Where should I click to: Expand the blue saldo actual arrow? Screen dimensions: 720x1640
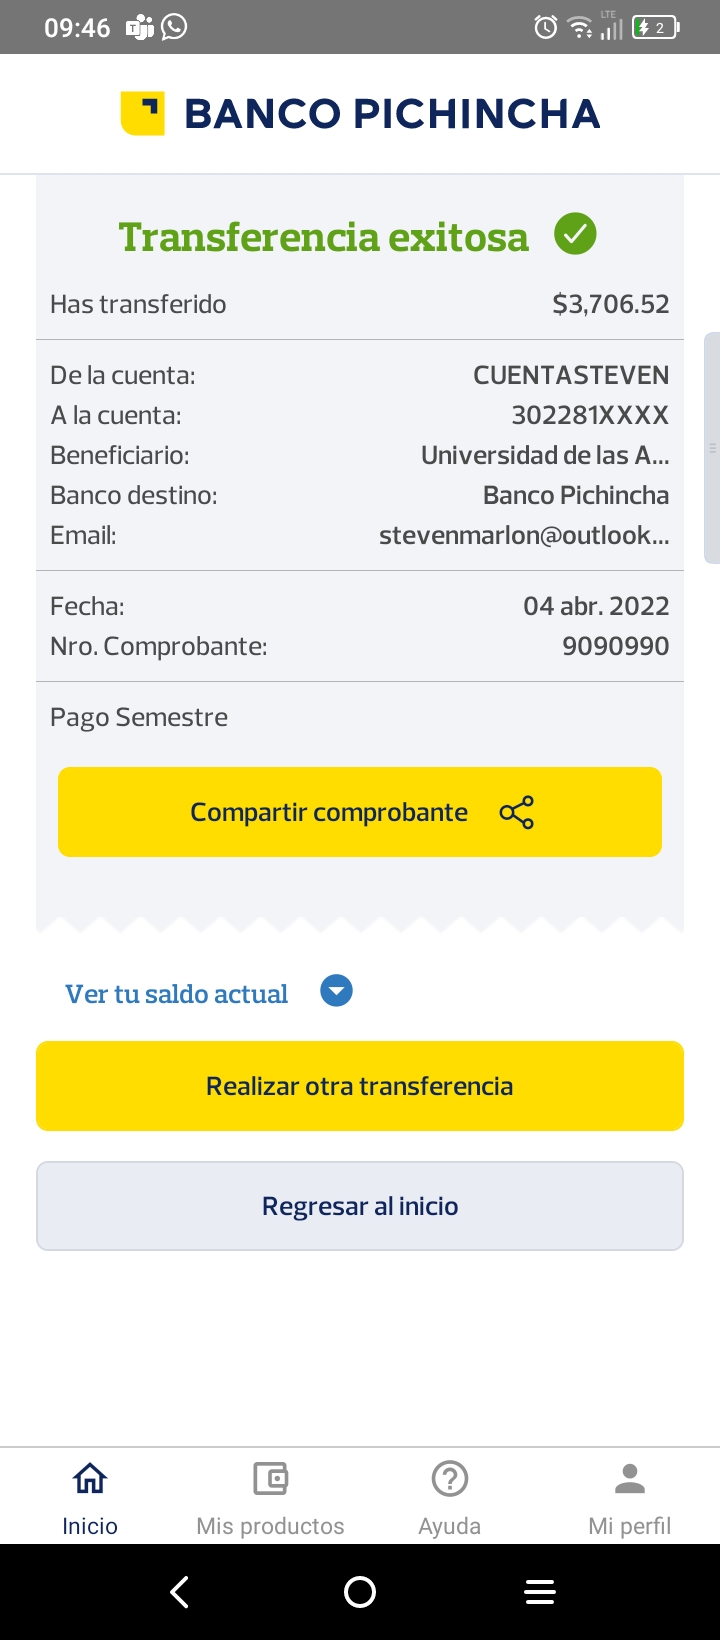coord(336,992)
